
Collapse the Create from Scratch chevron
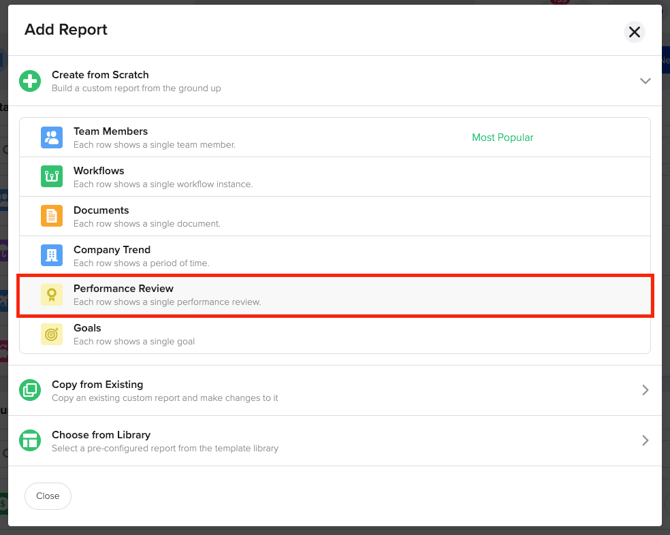point(645,81)
